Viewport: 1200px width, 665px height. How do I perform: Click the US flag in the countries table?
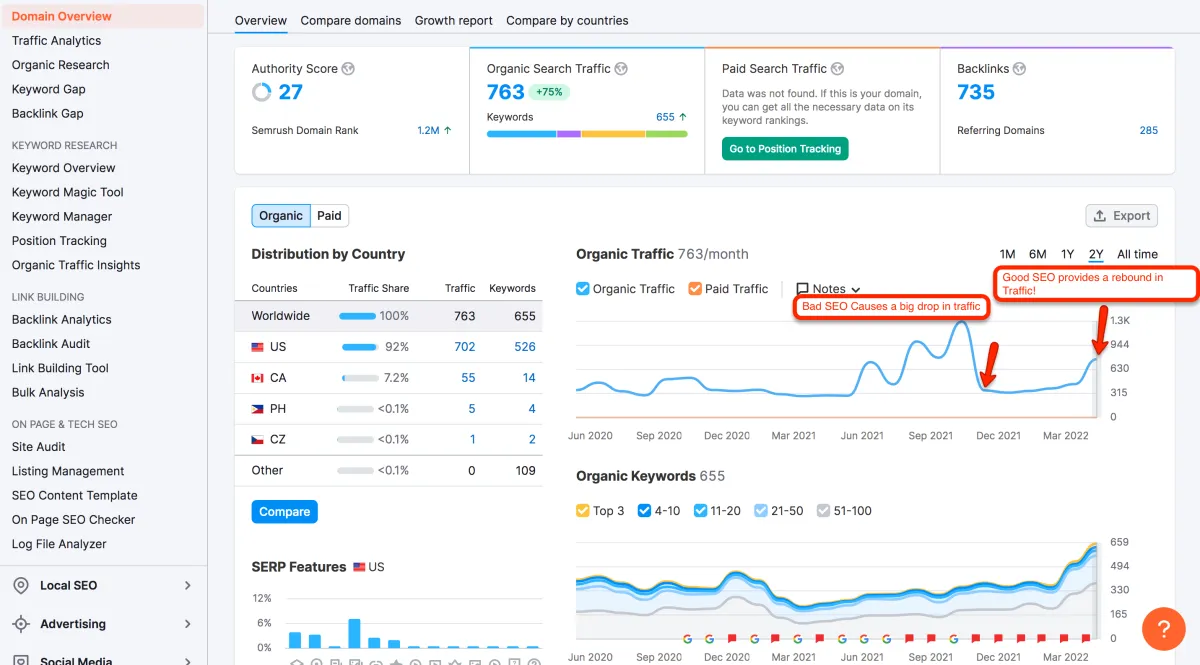point(258,347)
